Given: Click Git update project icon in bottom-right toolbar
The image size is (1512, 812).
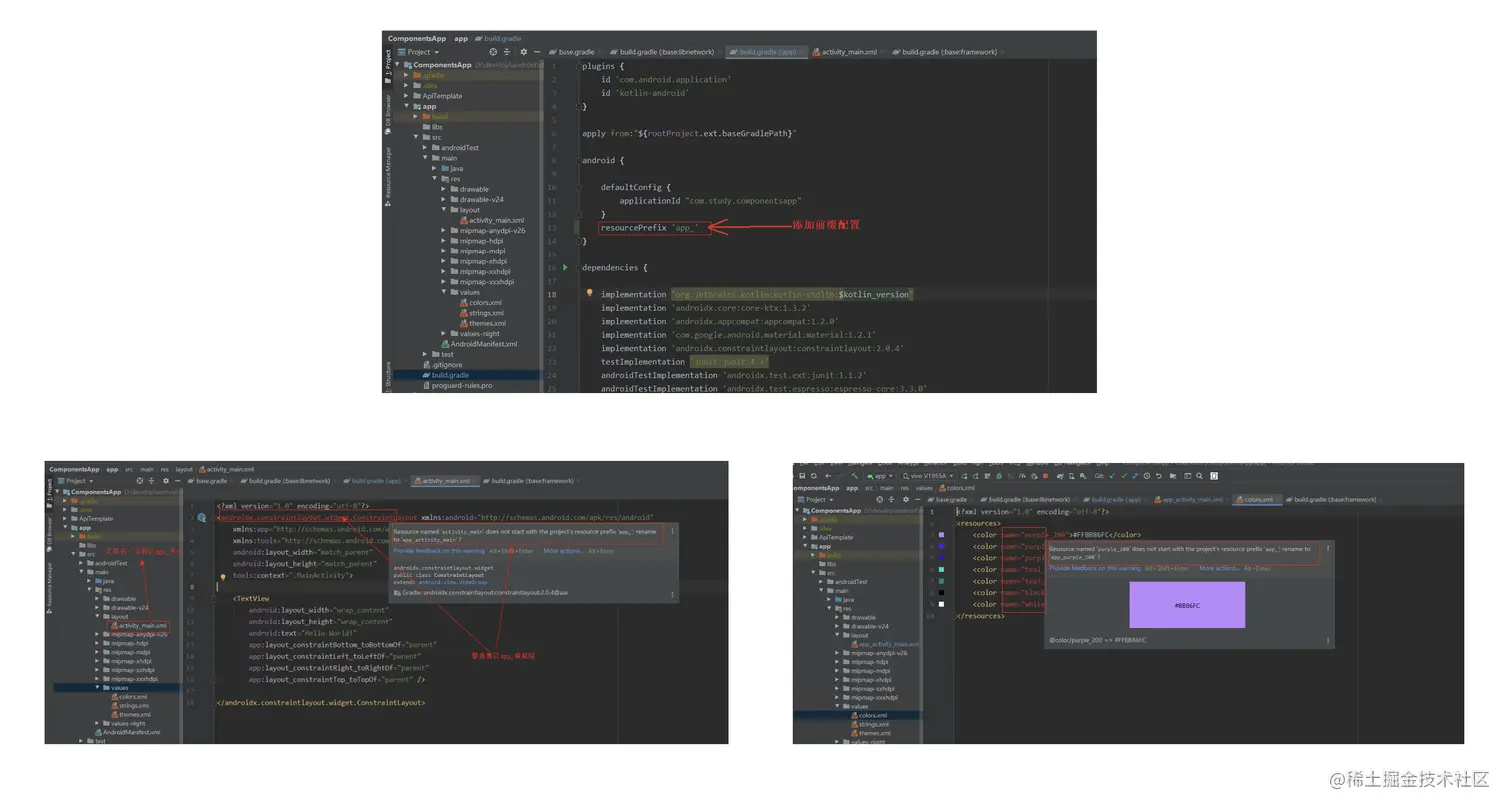Looking at the screenshot, I should click(x=1114, y=476).
